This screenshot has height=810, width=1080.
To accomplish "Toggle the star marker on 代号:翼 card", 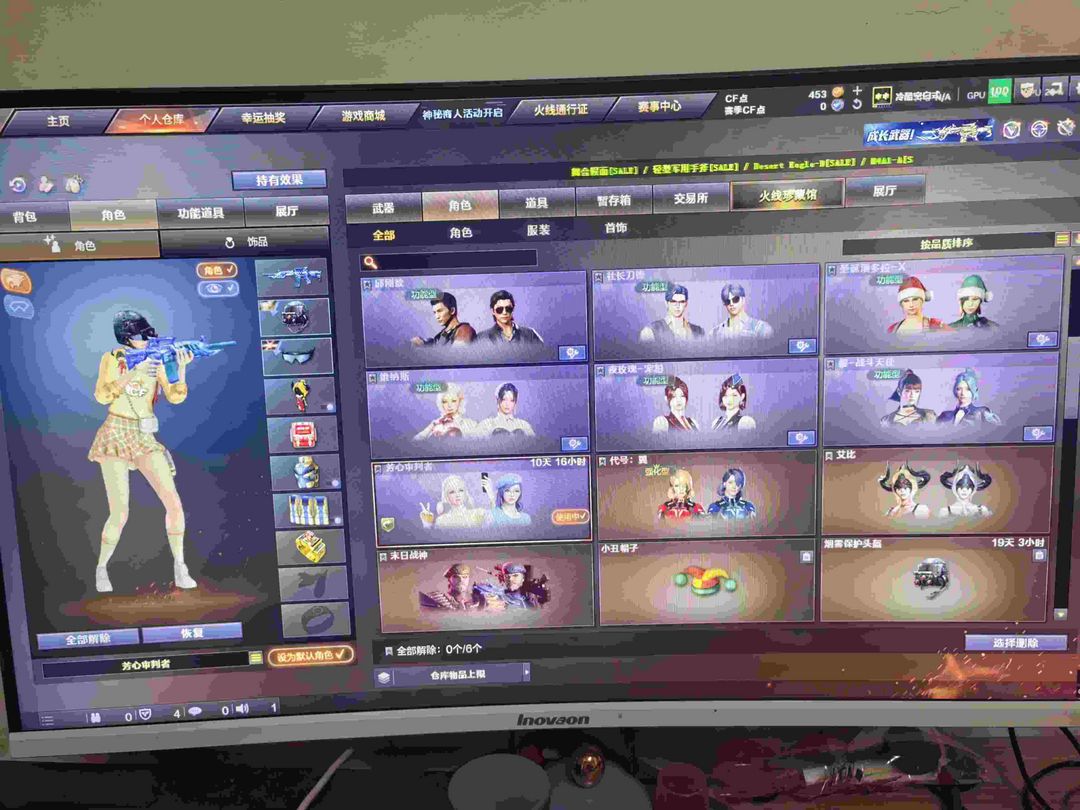I will [602, 461].
